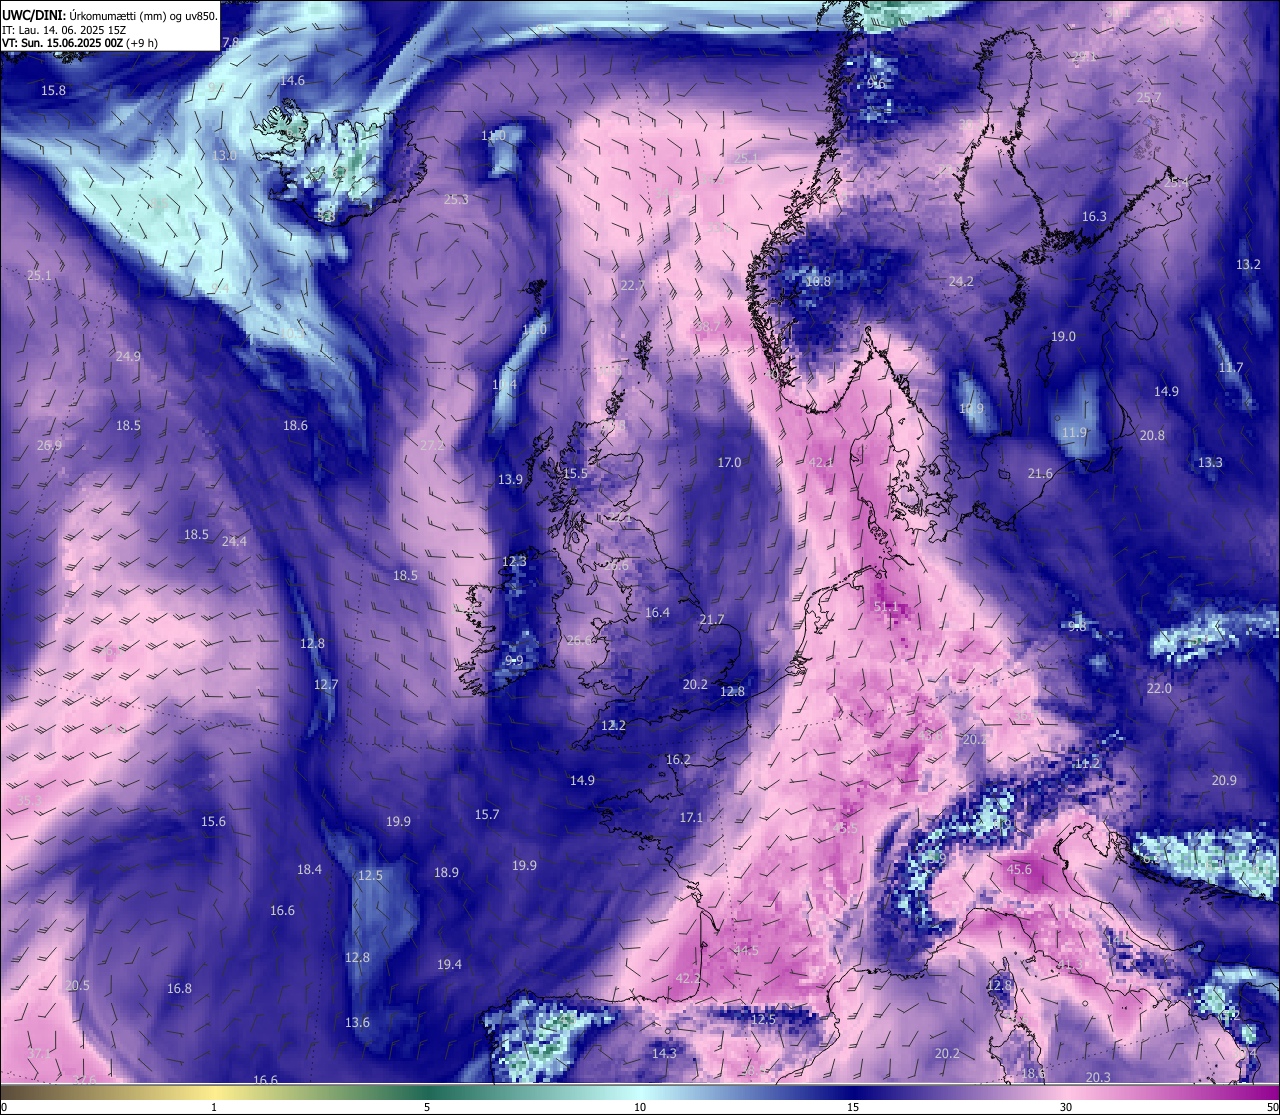The width and height of the screenshot is (1280, 1115).
Task: Click the 13.2 value label
Action: click(x=1248, y=264)
